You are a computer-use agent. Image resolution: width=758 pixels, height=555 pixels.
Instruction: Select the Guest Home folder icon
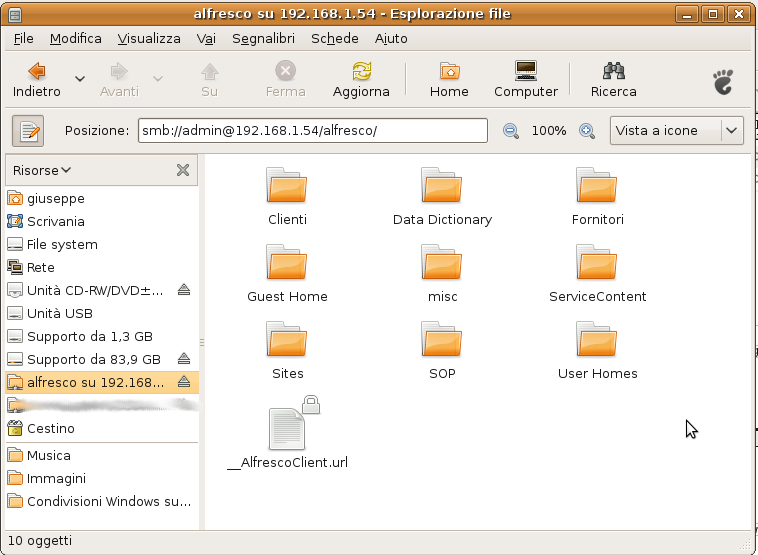click(x=287, y=262)
